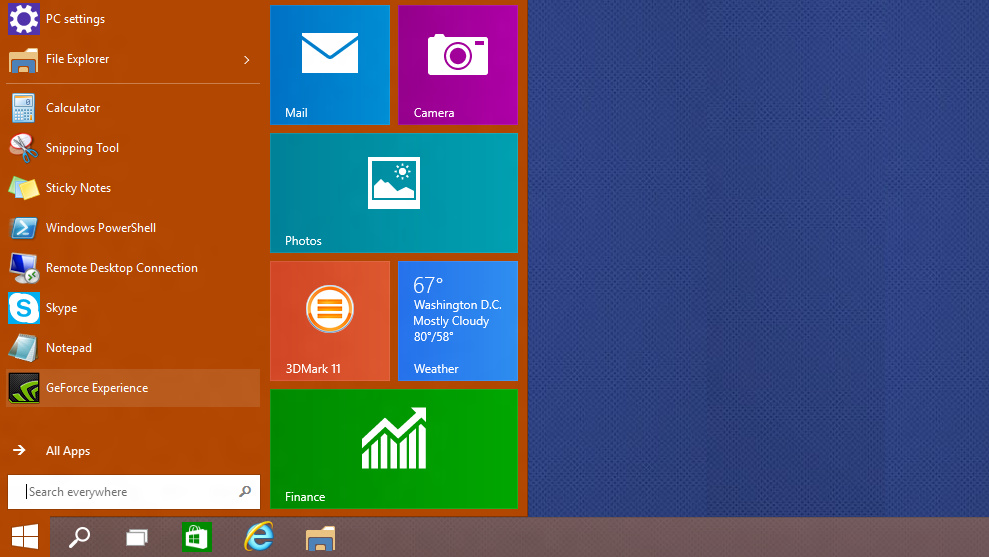Click the Windows PowerShell label
989x557 pixels.
click(x=101, y=228)
